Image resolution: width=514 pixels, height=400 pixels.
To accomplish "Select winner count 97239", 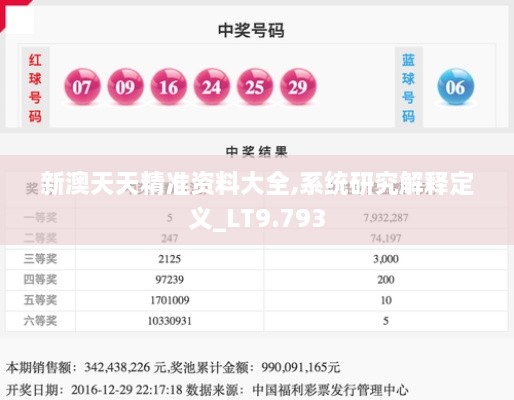I will pos(170,279).
